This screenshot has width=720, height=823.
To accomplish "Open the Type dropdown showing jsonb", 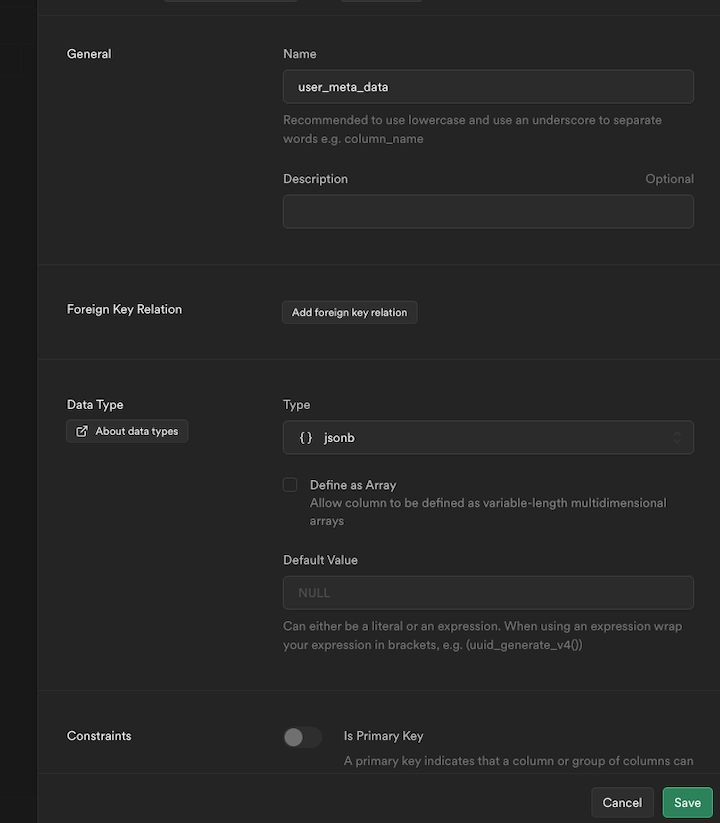I will [x=488, y=437].
